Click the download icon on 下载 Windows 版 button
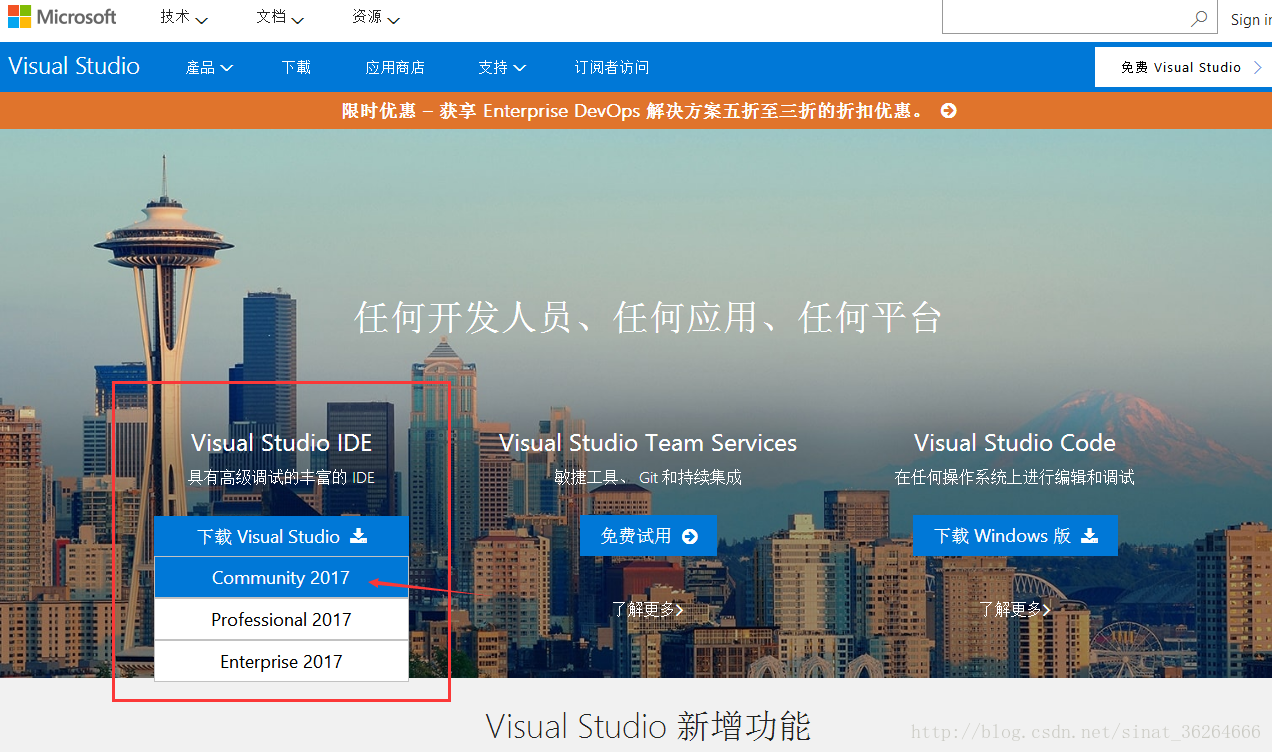The height and width of the screenshot is (752, 1272). point(1089,536)
